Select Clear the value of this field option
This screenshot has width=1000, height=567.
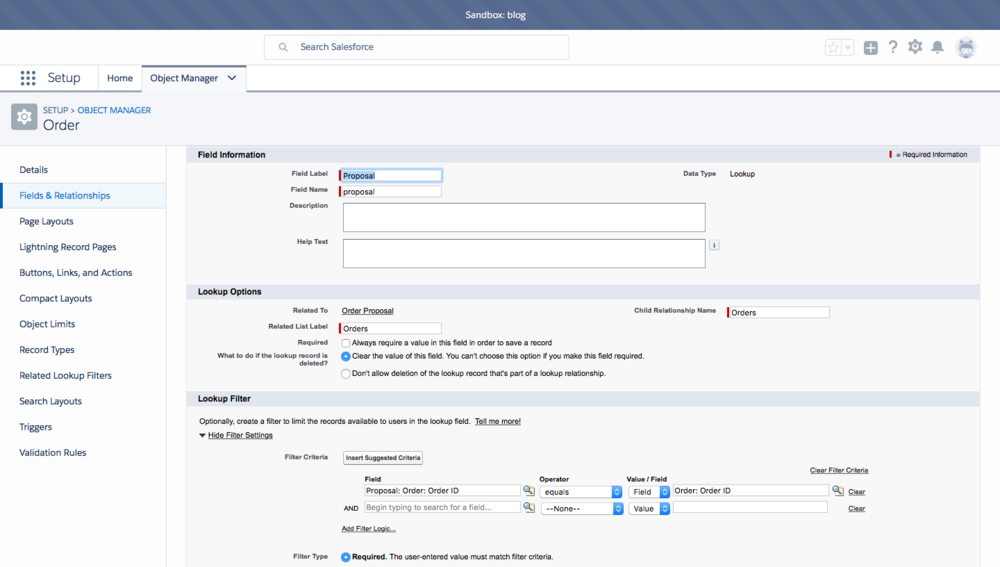click(346, 356)
